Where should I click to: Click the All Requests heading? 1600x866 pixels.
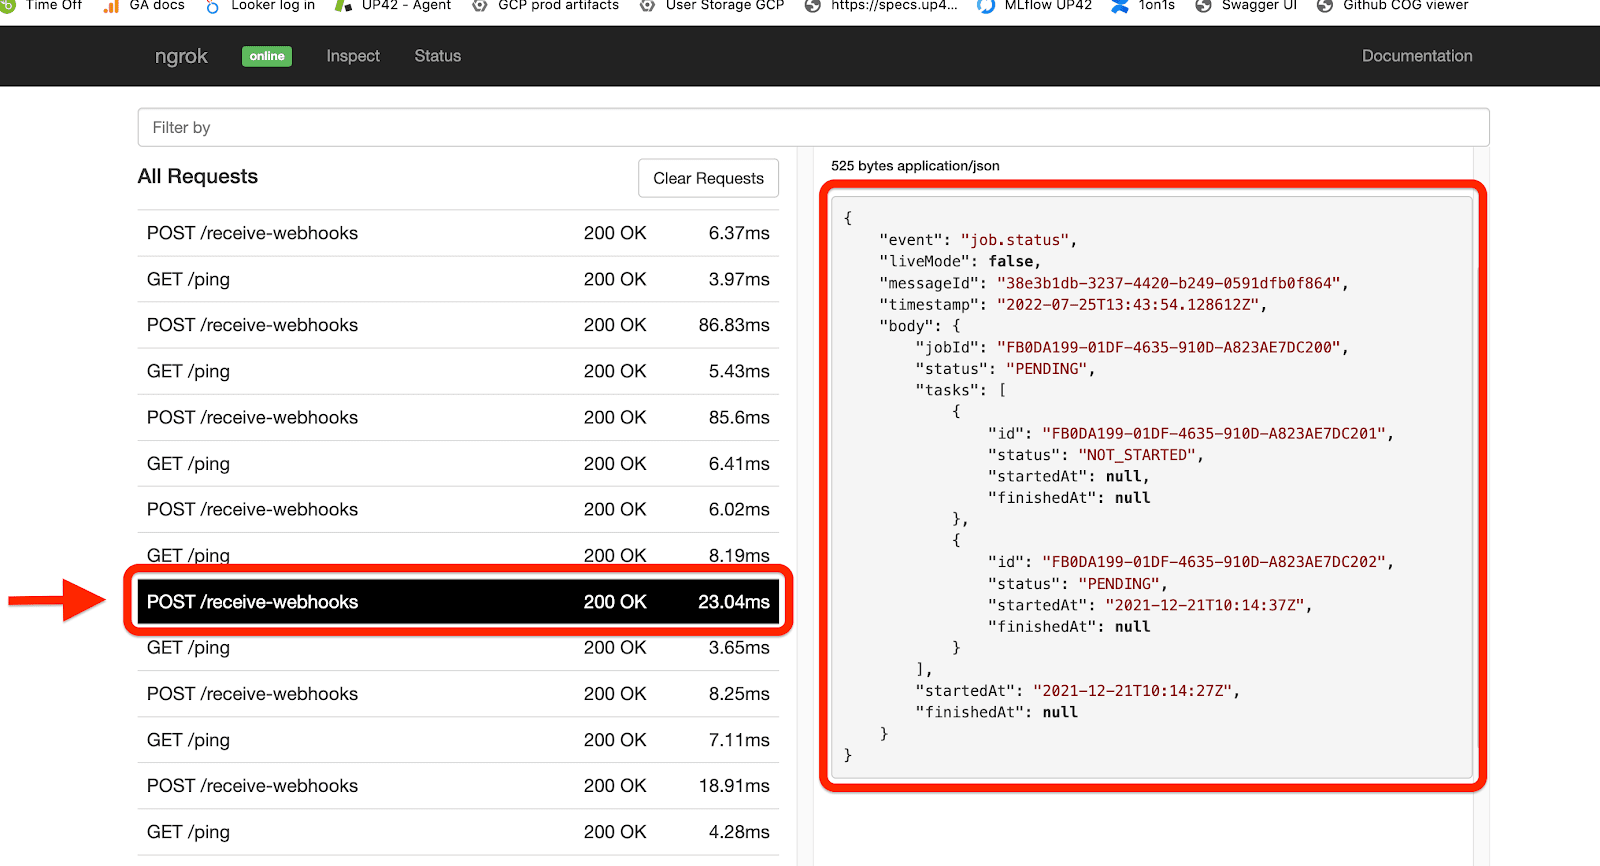click(x=198, y=176)
